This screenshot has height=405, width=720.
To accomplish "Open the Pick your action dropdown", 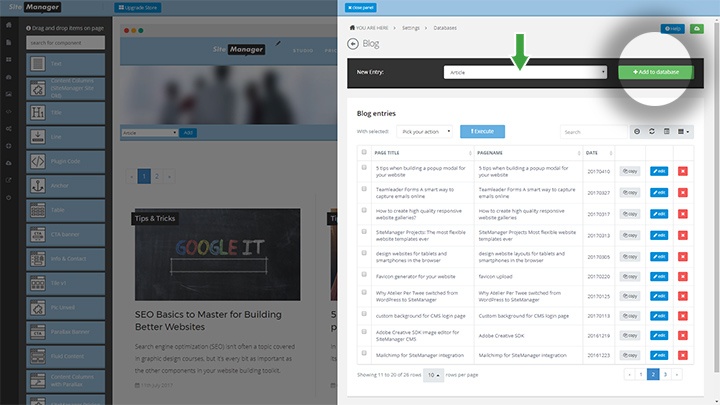I will (425, 132).
